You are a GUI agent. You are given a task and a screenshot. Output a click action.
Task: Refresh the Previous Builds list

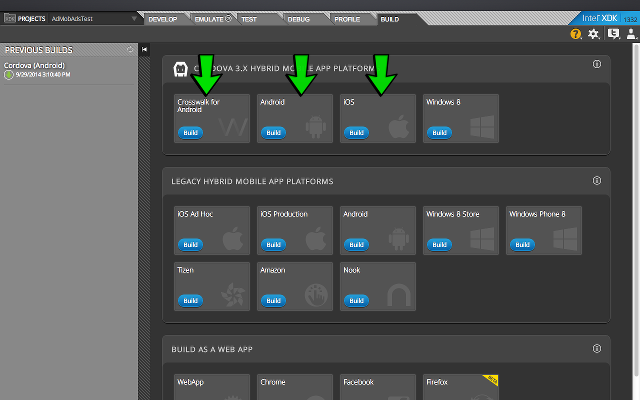(130, 50)
